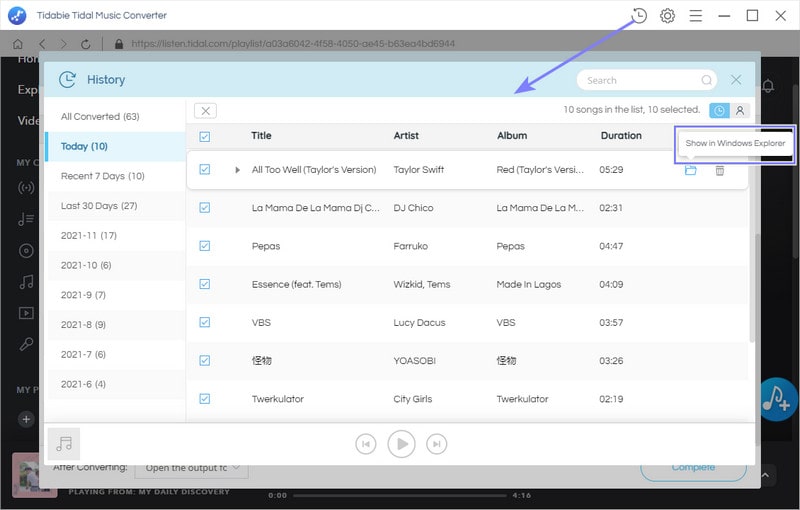Click the search magnifier icon
This screenshot has height=510, width=800.
tap(707, 80)
